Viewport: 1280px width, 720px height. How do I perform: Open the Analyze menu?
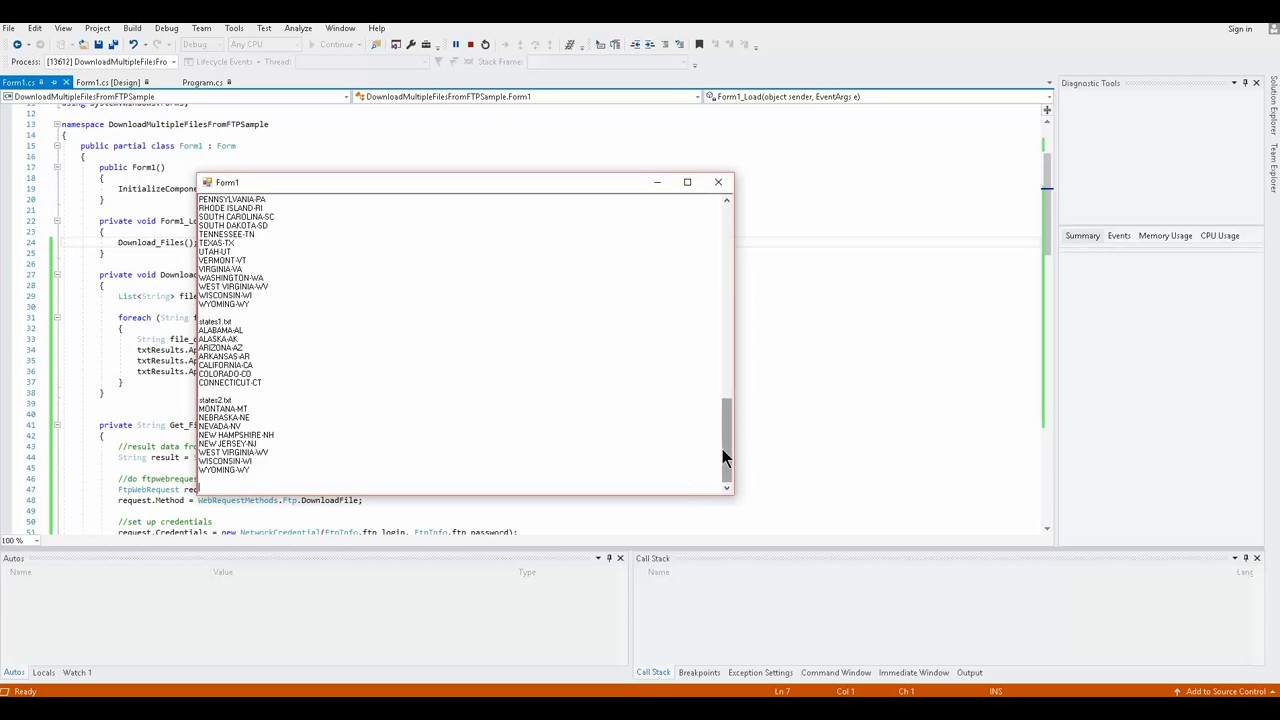[298, 28]
